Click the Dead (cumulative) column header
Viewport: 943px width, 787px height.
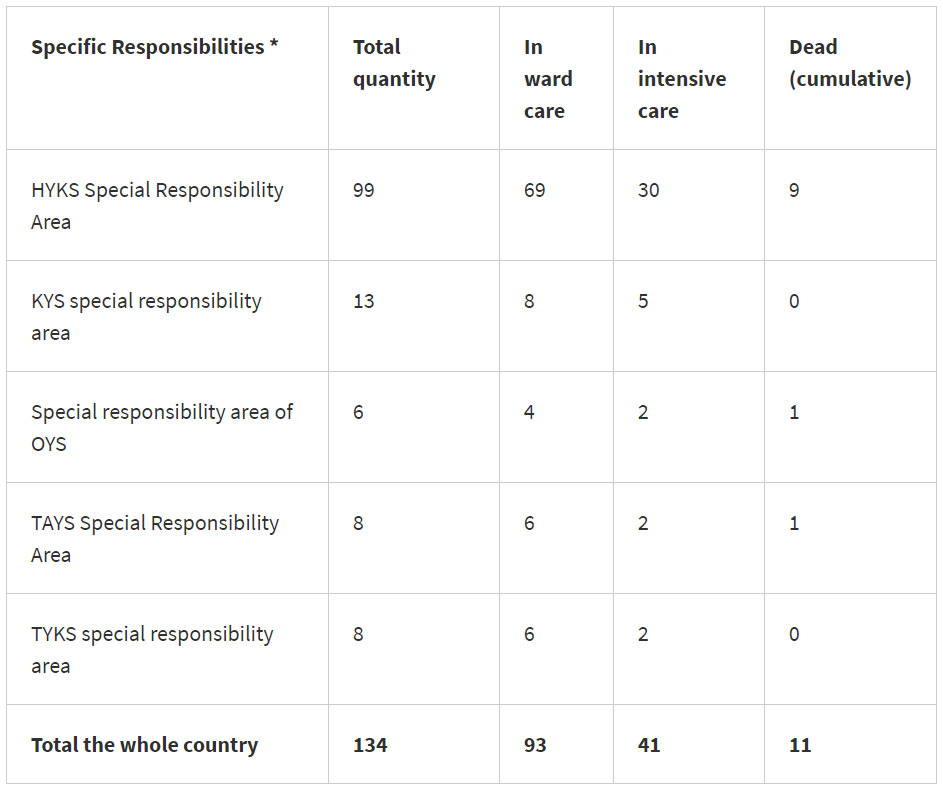click(849, 63)
